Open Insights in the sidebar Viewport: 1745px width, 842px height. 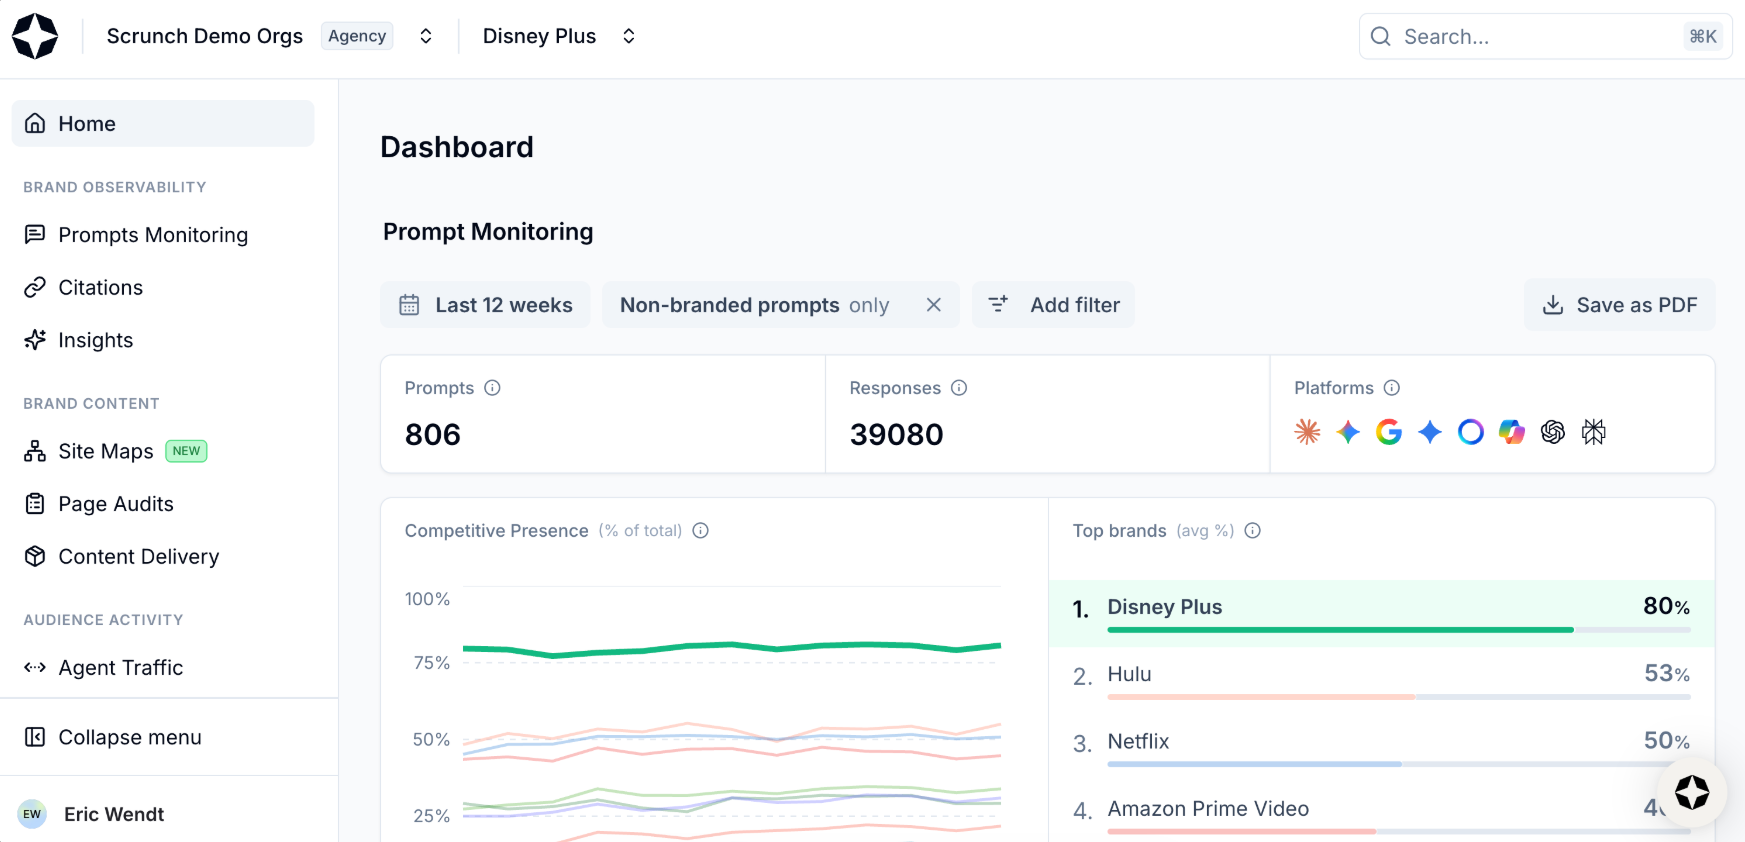pos(163,340)
